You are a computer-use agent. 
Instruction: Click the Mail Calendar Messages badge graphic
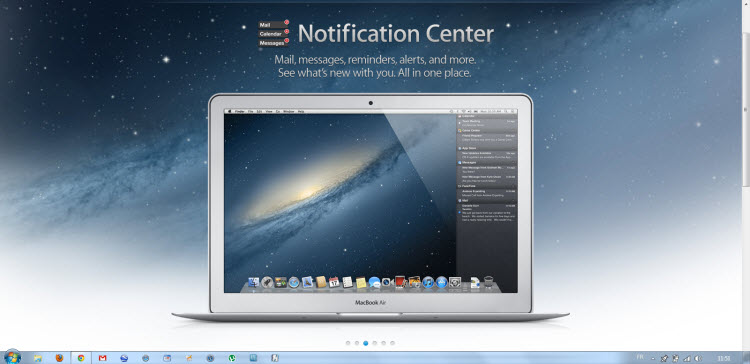coord(274,33)
